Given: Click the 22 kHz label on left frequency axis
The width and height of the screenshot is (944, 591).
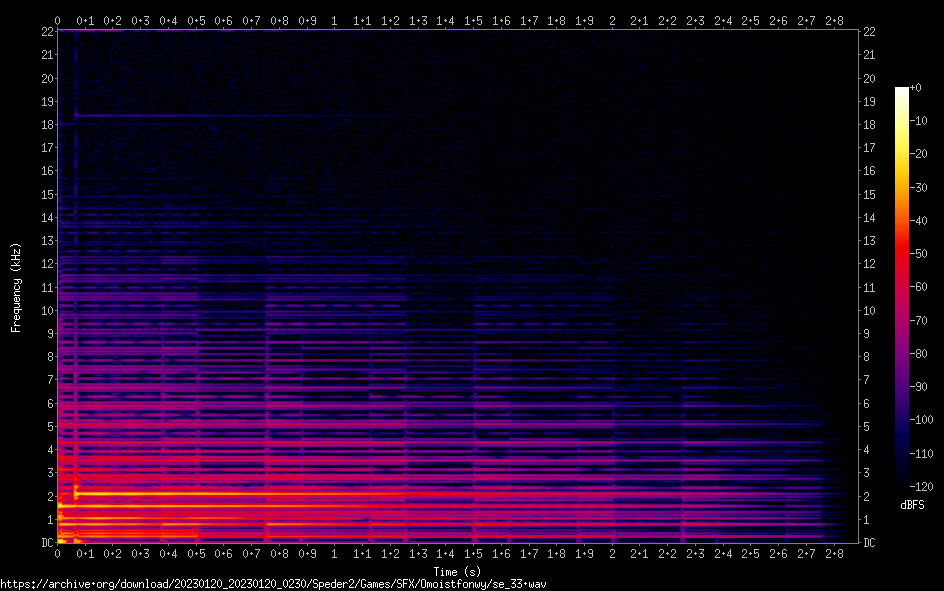Looking at the screenshot, I should [x=44, y=32].
